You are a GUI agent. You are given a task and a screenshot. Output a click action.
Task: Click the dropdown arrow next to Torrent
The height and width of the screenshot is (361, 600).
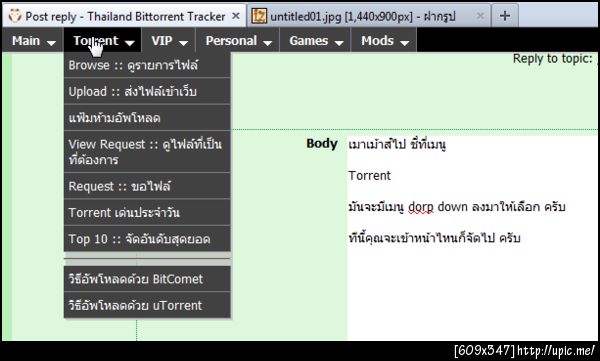pyautogui.click(x=130, y=43)
